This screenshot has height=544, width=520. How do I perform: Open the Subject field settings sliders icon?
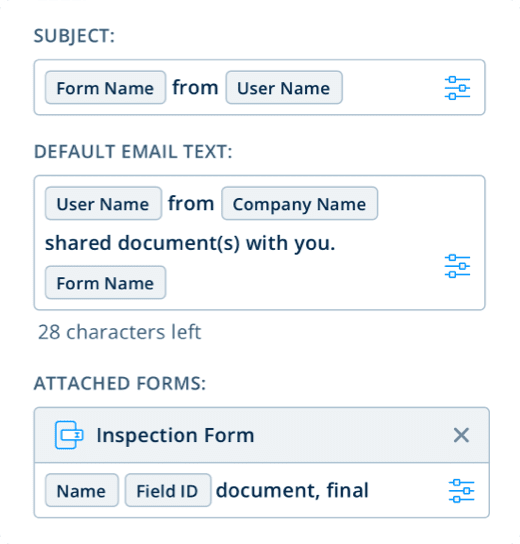[457, 88]
